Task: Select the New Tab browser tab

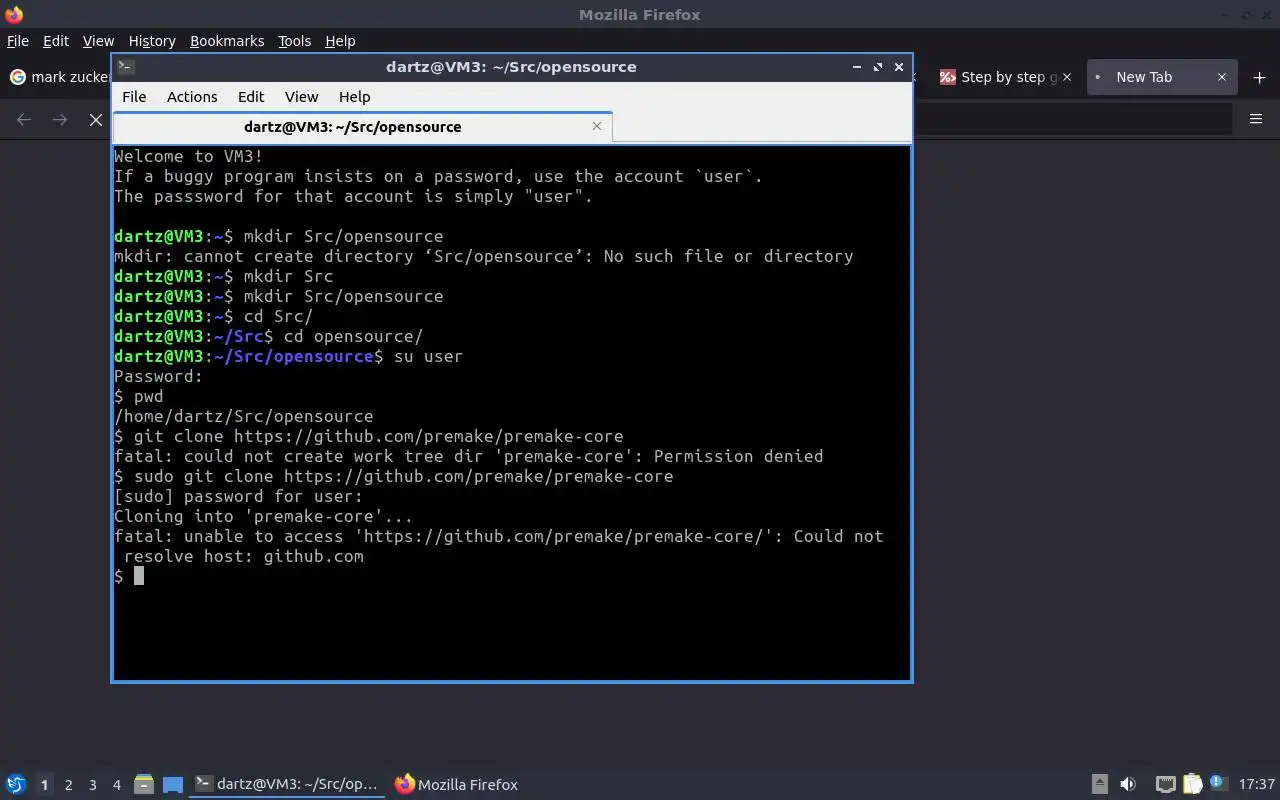Action: [1160, 77]
